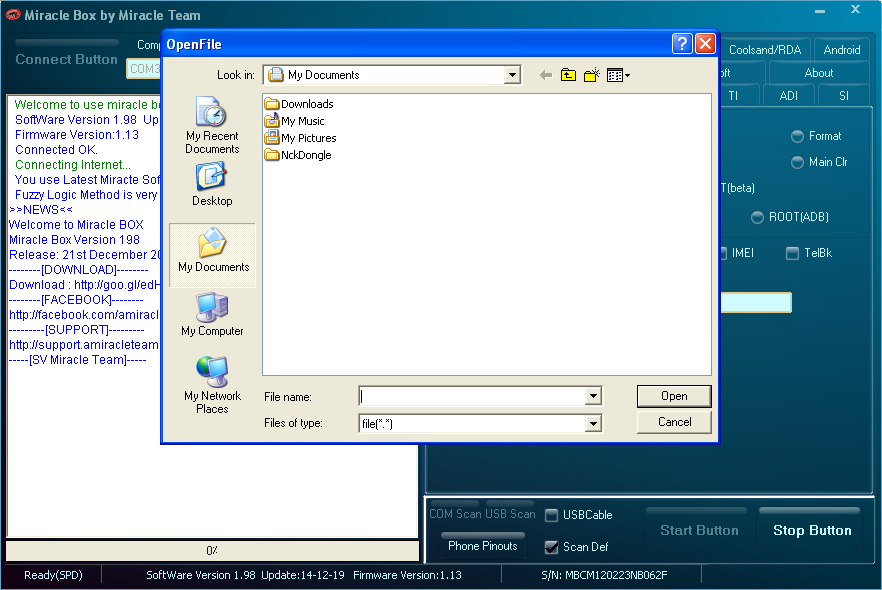Click the COM Scan button
This screenshot has width=882, height=590.
click(455, 514)
